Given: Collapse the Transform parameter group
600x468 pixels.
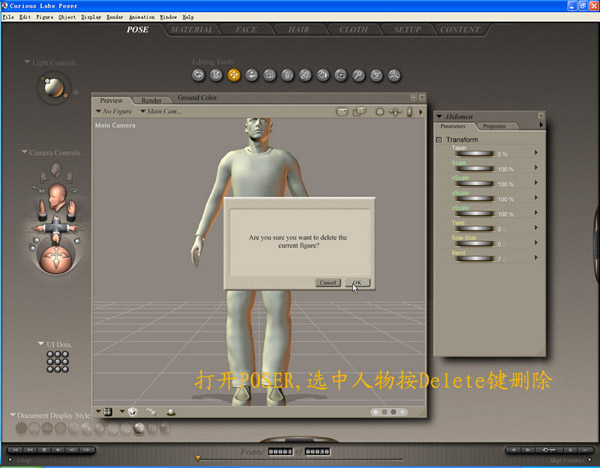Looking at the screenshot, I should tap(438, 139).
